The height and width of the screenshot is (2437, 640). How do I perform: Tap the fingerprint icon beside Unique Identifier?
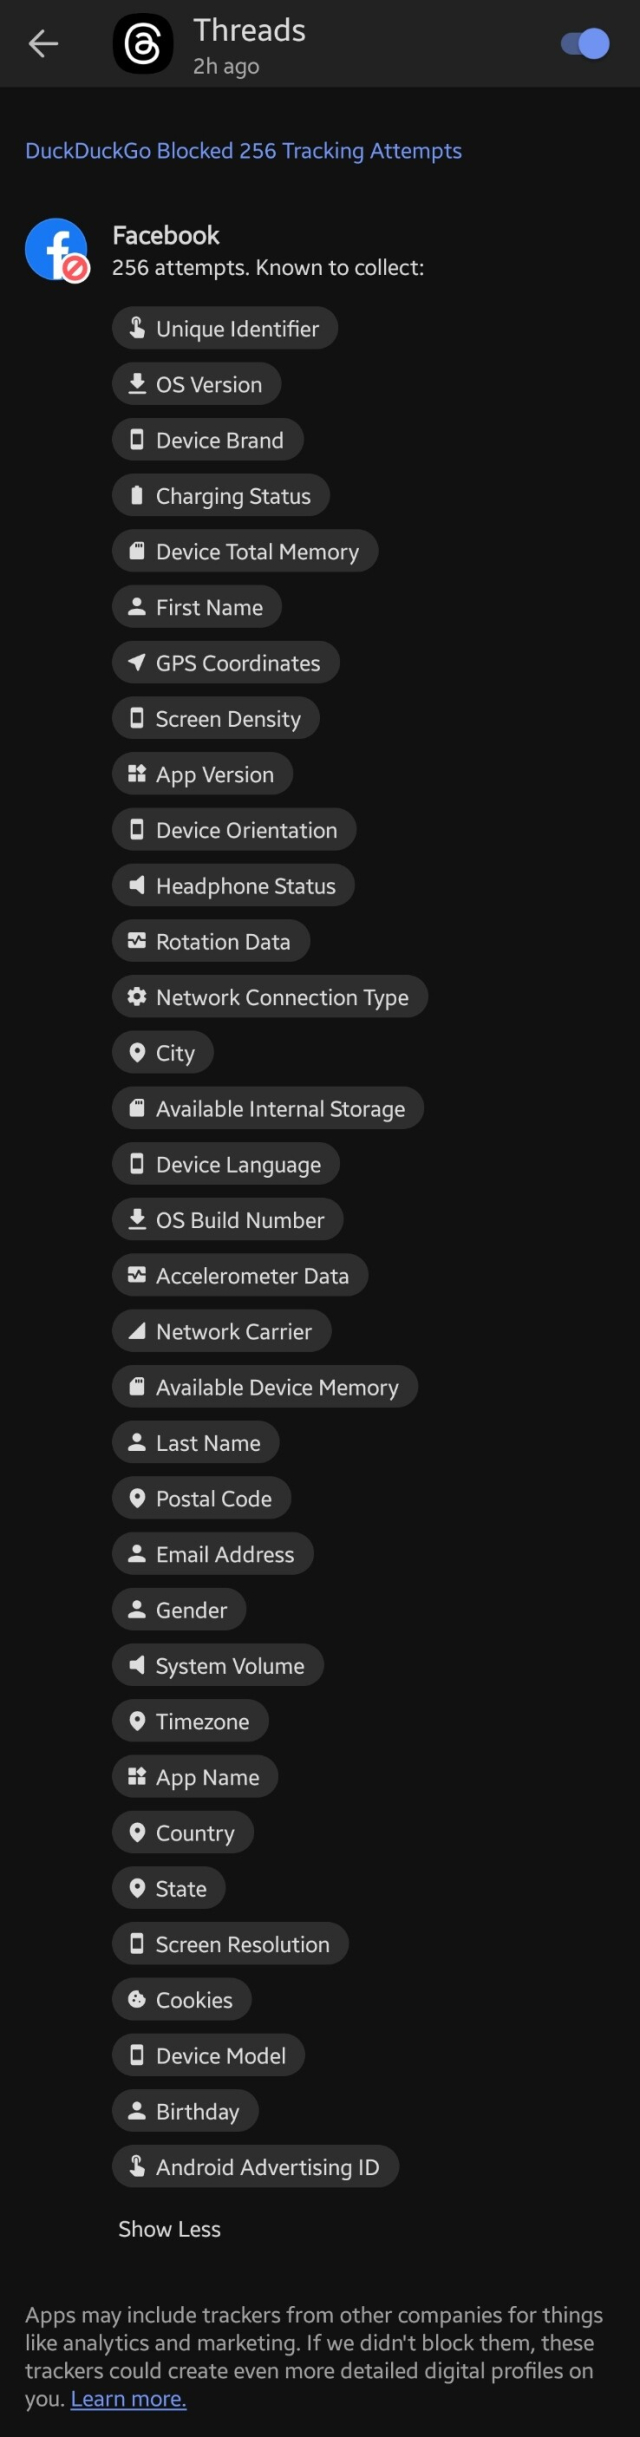click(x=137, y=328)
